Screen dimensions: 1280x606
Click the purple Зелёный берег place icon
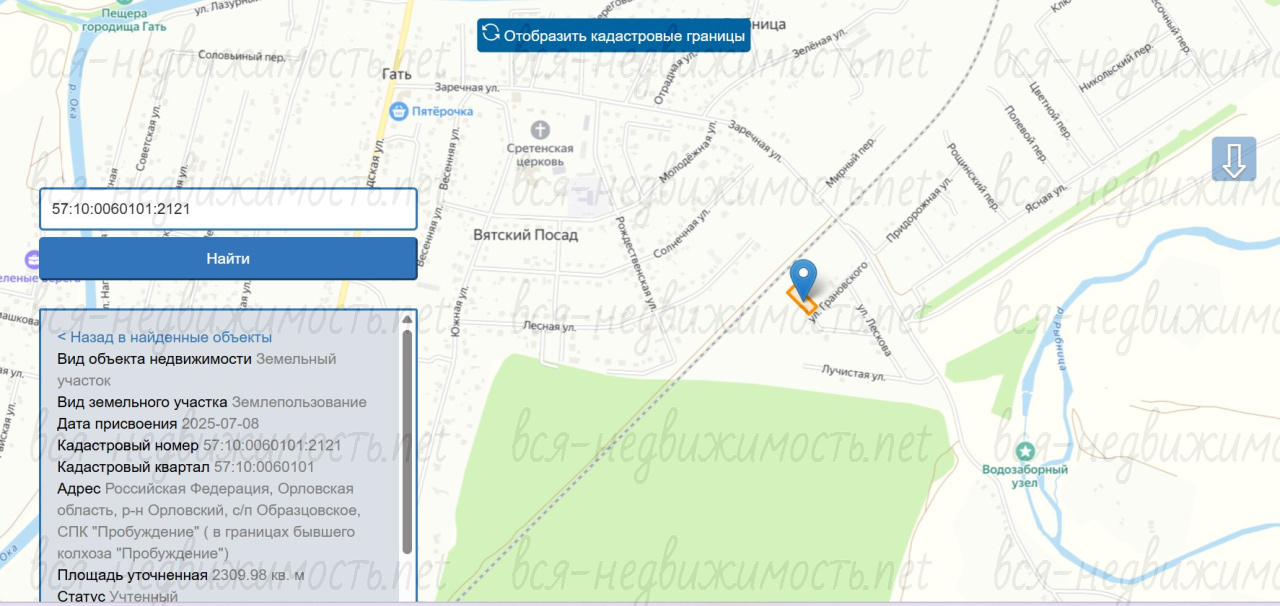click(x=33, y=260)
